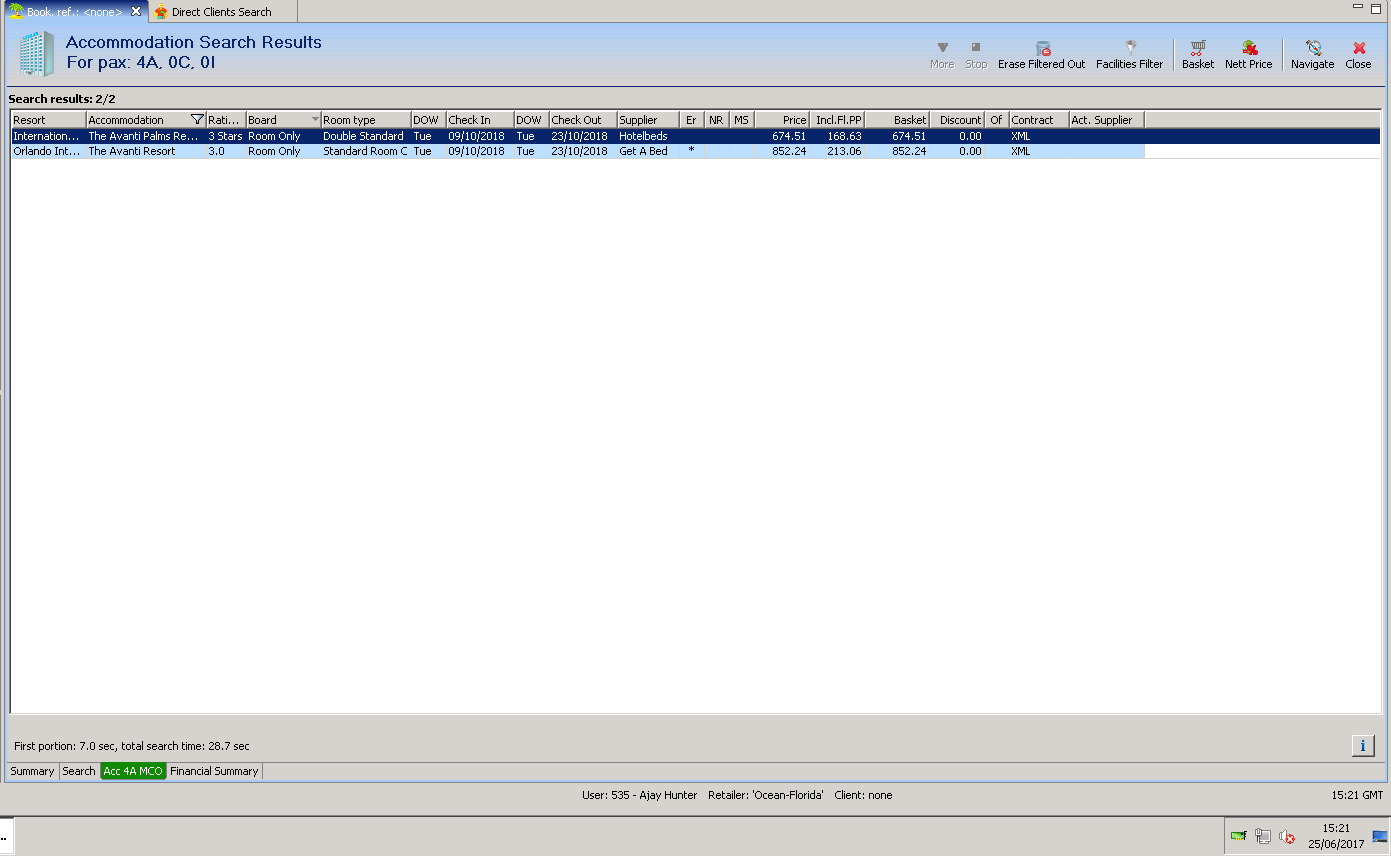
Task: Sort by the Contract column header
Action: click(1039, 120)
